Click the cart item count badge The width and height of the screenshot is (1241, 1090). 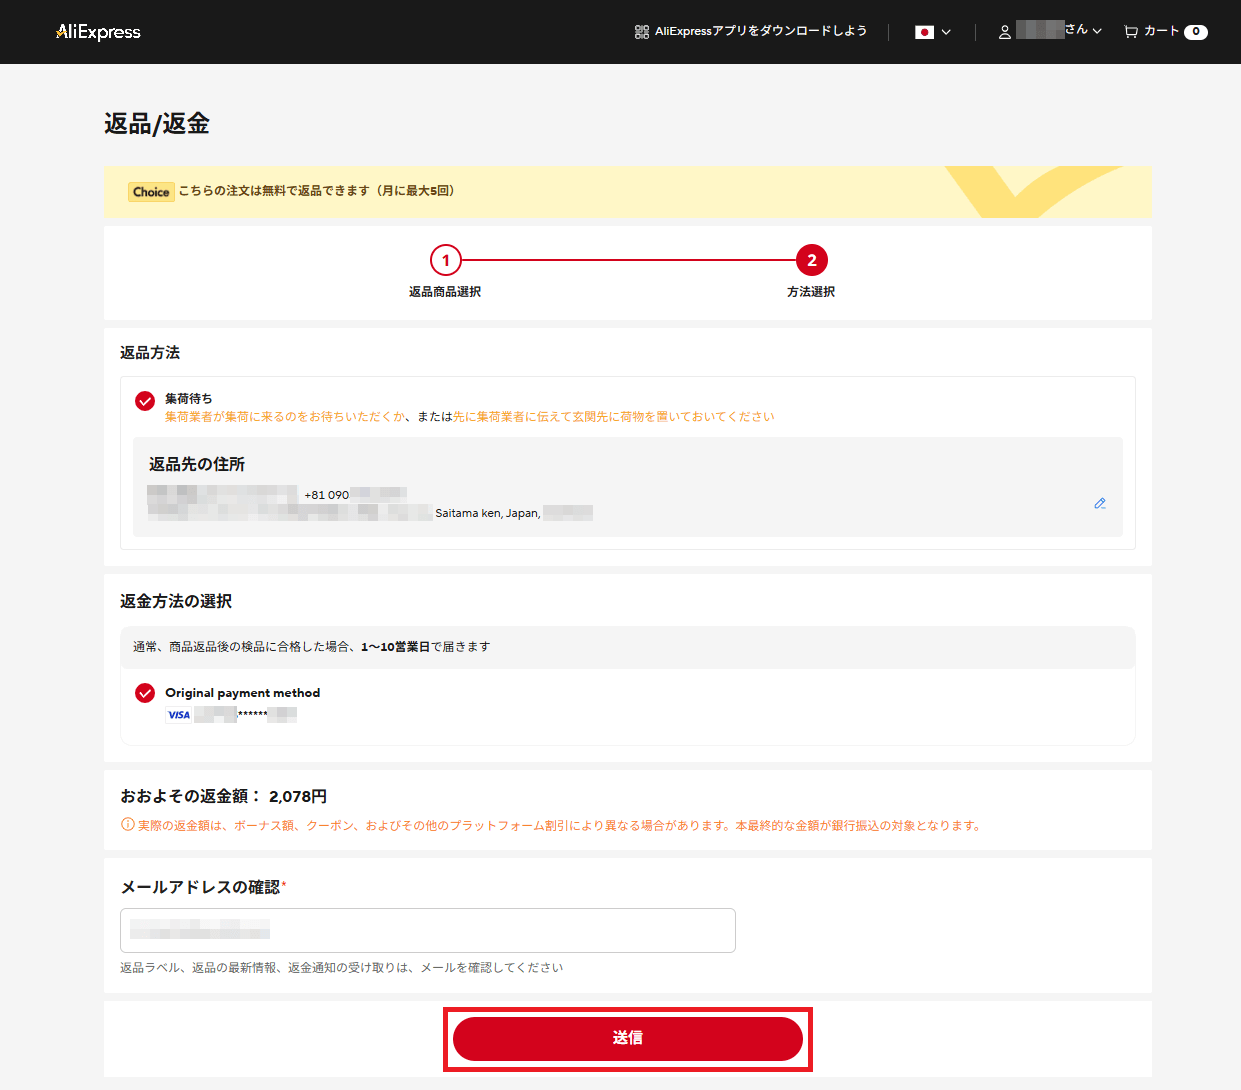tap(1195, 32)
